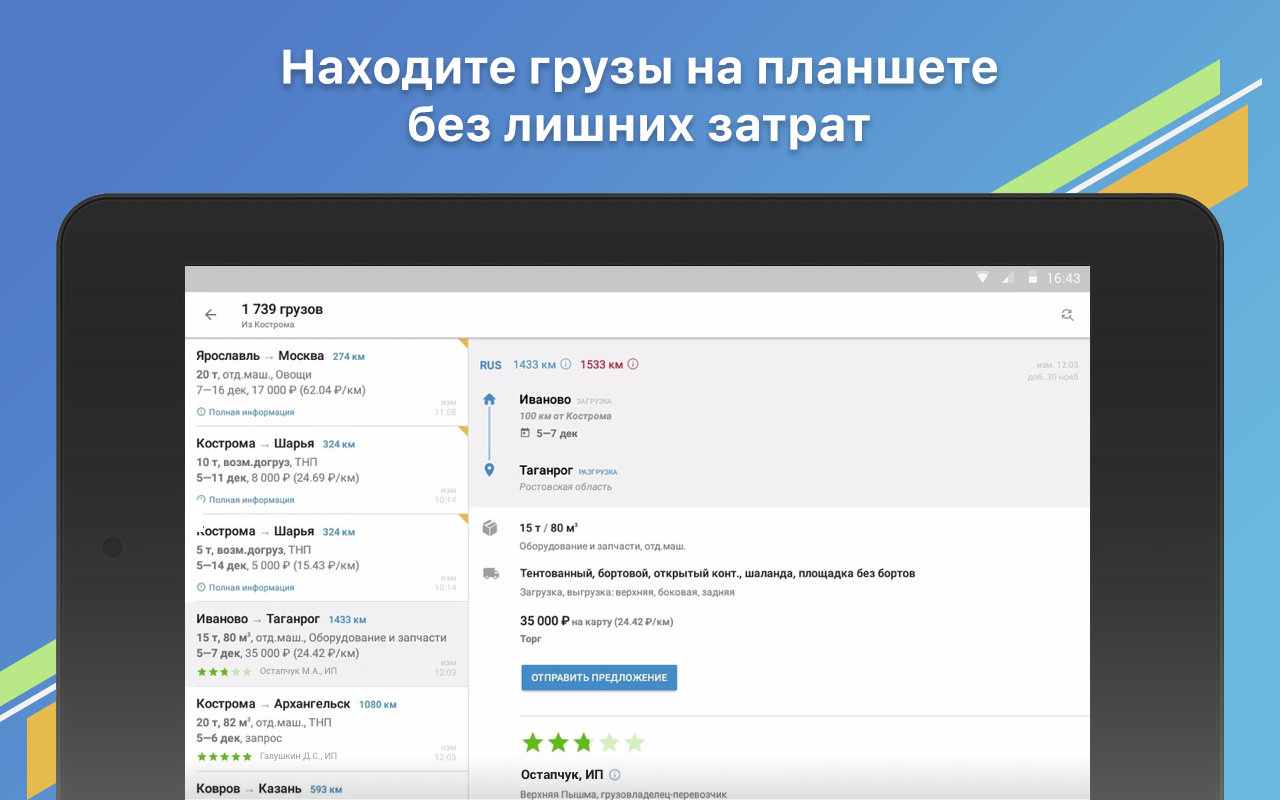Tap the blue 1433 км distance in detail header
This screenshot has width=1280, height=800.
click(x=533, y=365)
